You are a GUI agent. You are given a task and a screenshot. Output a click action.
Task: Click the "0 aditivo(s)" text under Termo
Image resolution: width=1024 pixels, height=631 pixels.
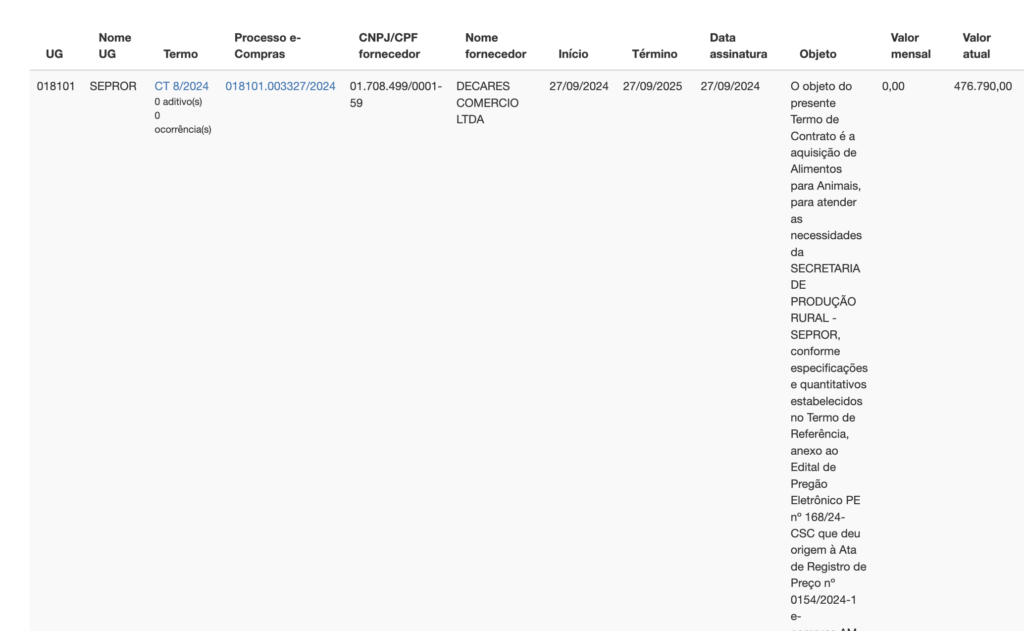[x=179, y=102]
